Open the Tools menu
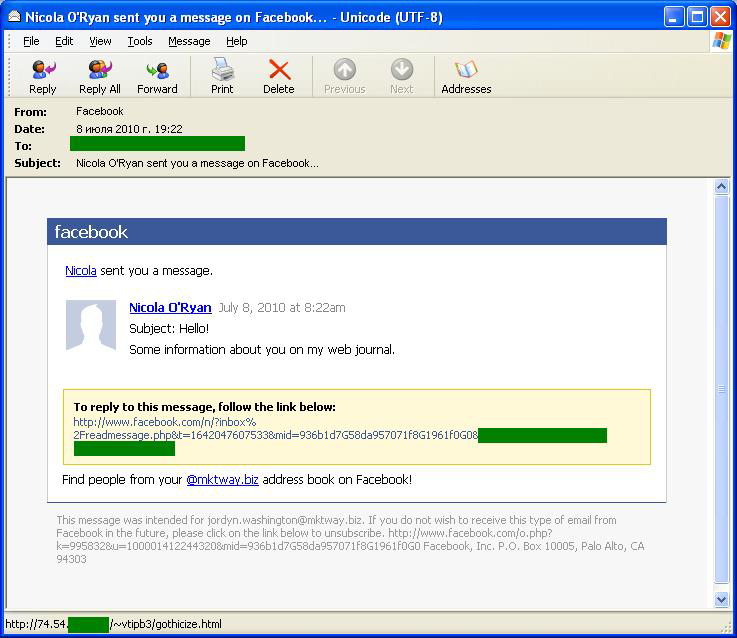Viewport: 737px width, 638px height. pyautogui.click(x=140, y=41)
